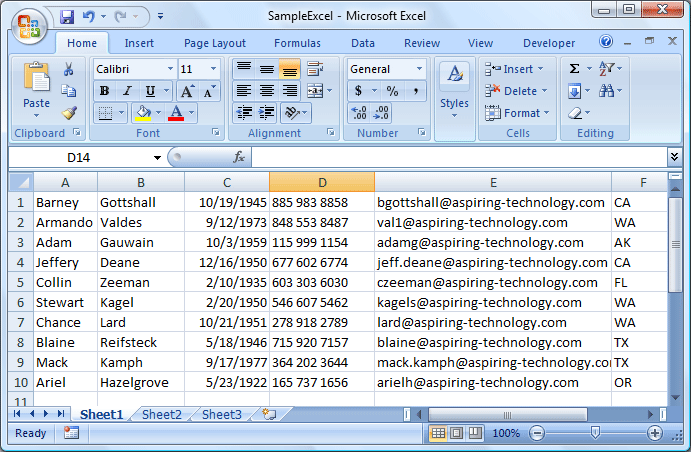Decrease indent in Alignment group
The image size is (691, 452).
(x=244, y=113)
